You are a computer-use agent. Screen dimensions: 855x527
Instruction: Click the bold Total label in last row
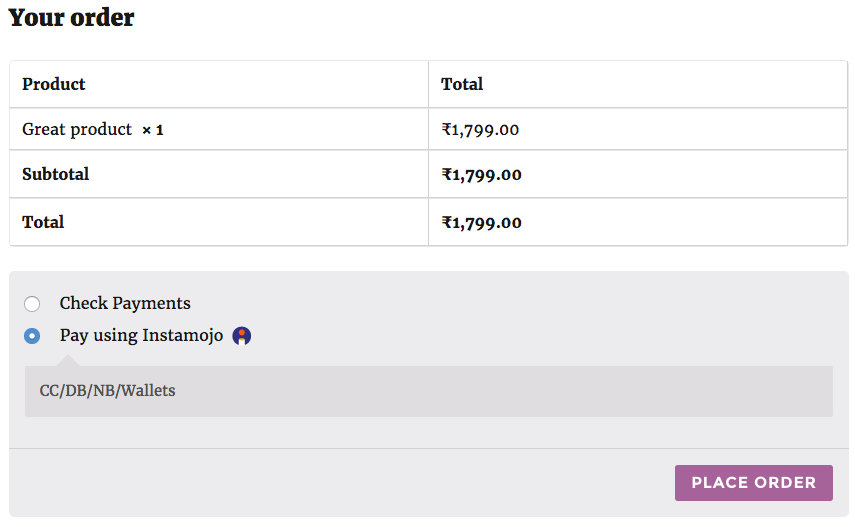point(43,222)
